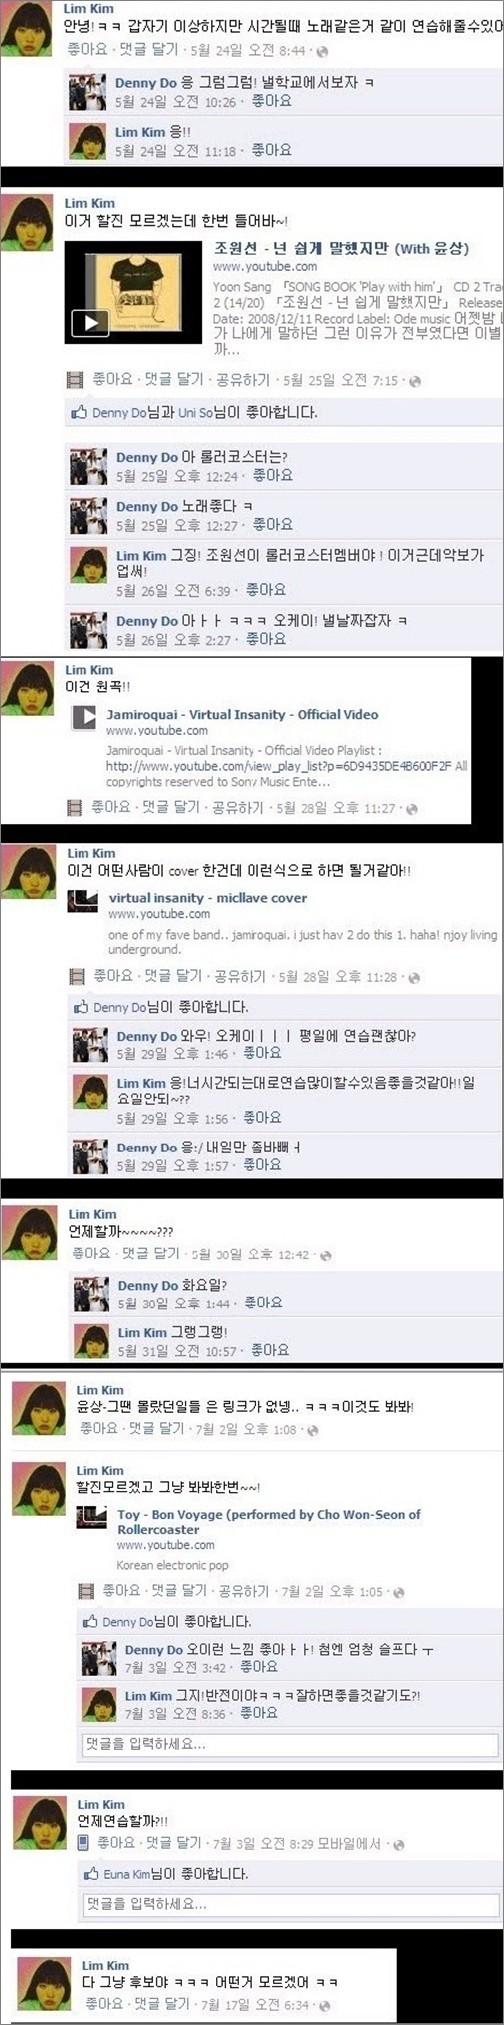The height and width of the screenshot is (2025, 504).
Task: Open Uni So's profile from the likes line
Action: 195,412
